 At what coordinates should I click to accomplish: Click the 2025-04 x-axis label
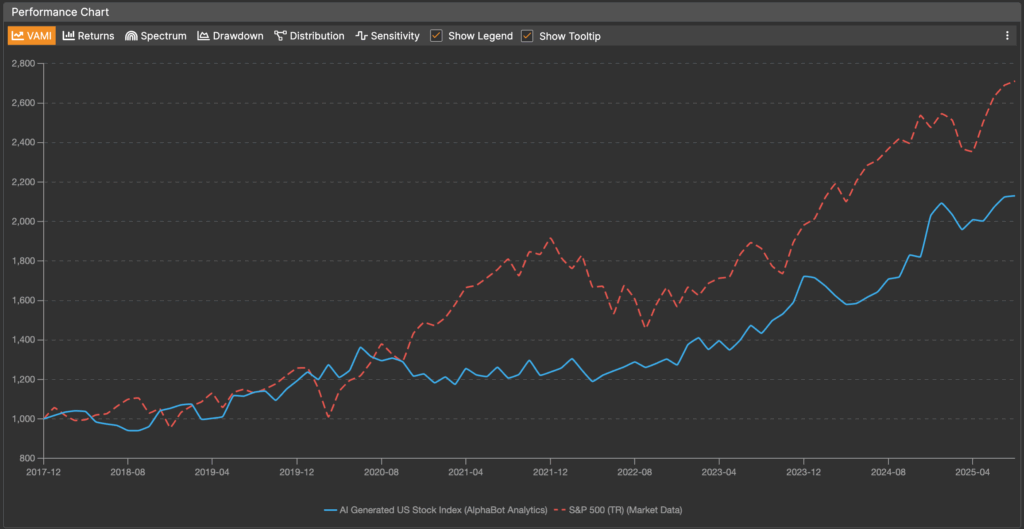click(x=972, y=470)
